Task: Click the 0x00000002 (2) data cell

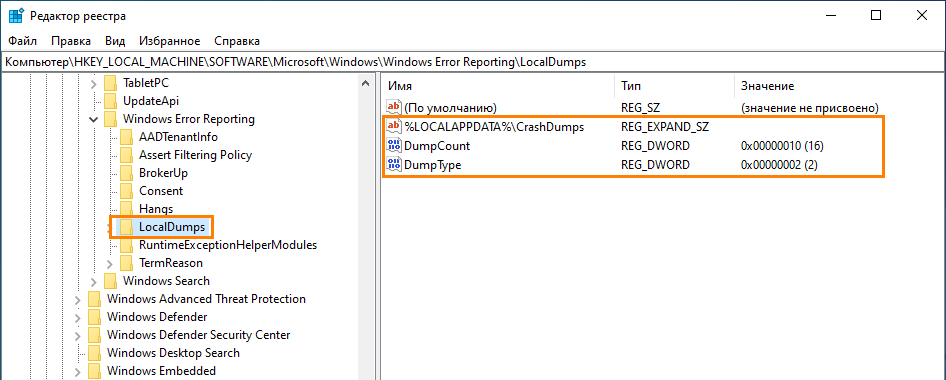Action: [x=779, y=165]
